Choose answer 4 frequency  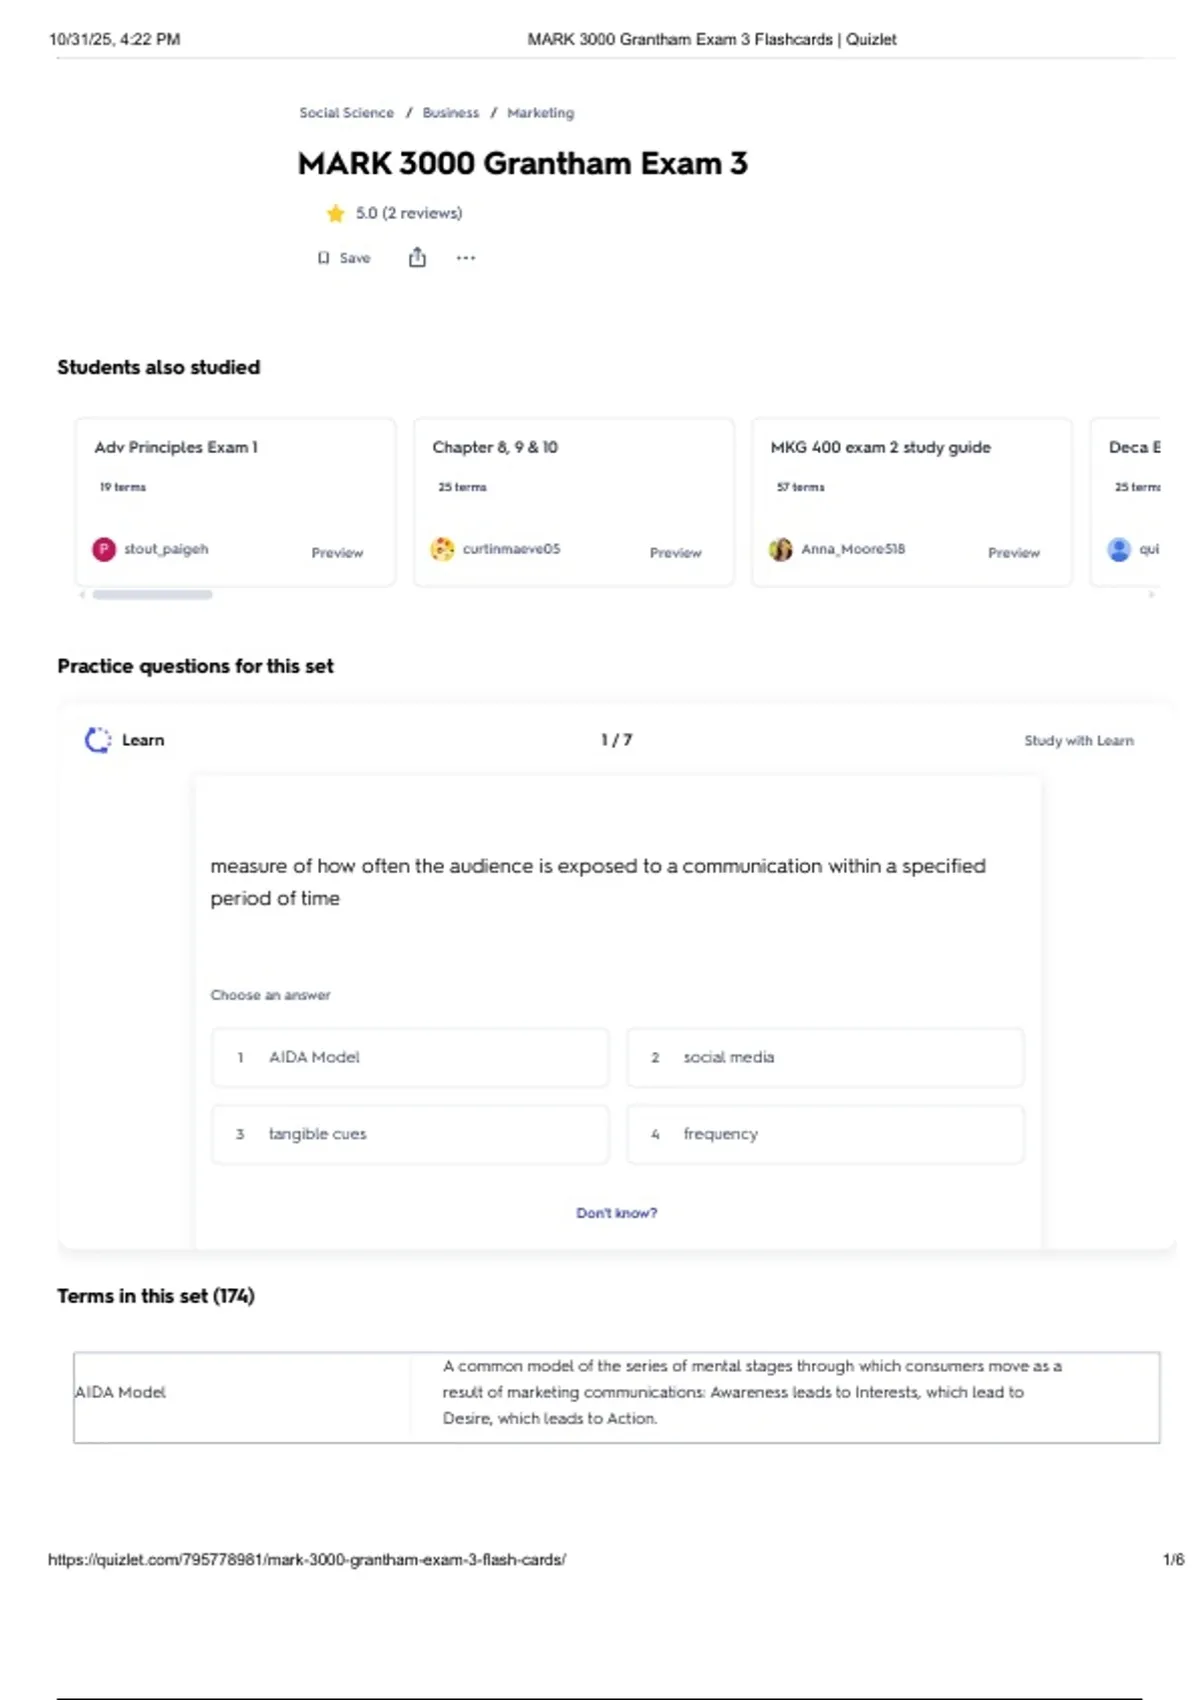coord(825,1134)
